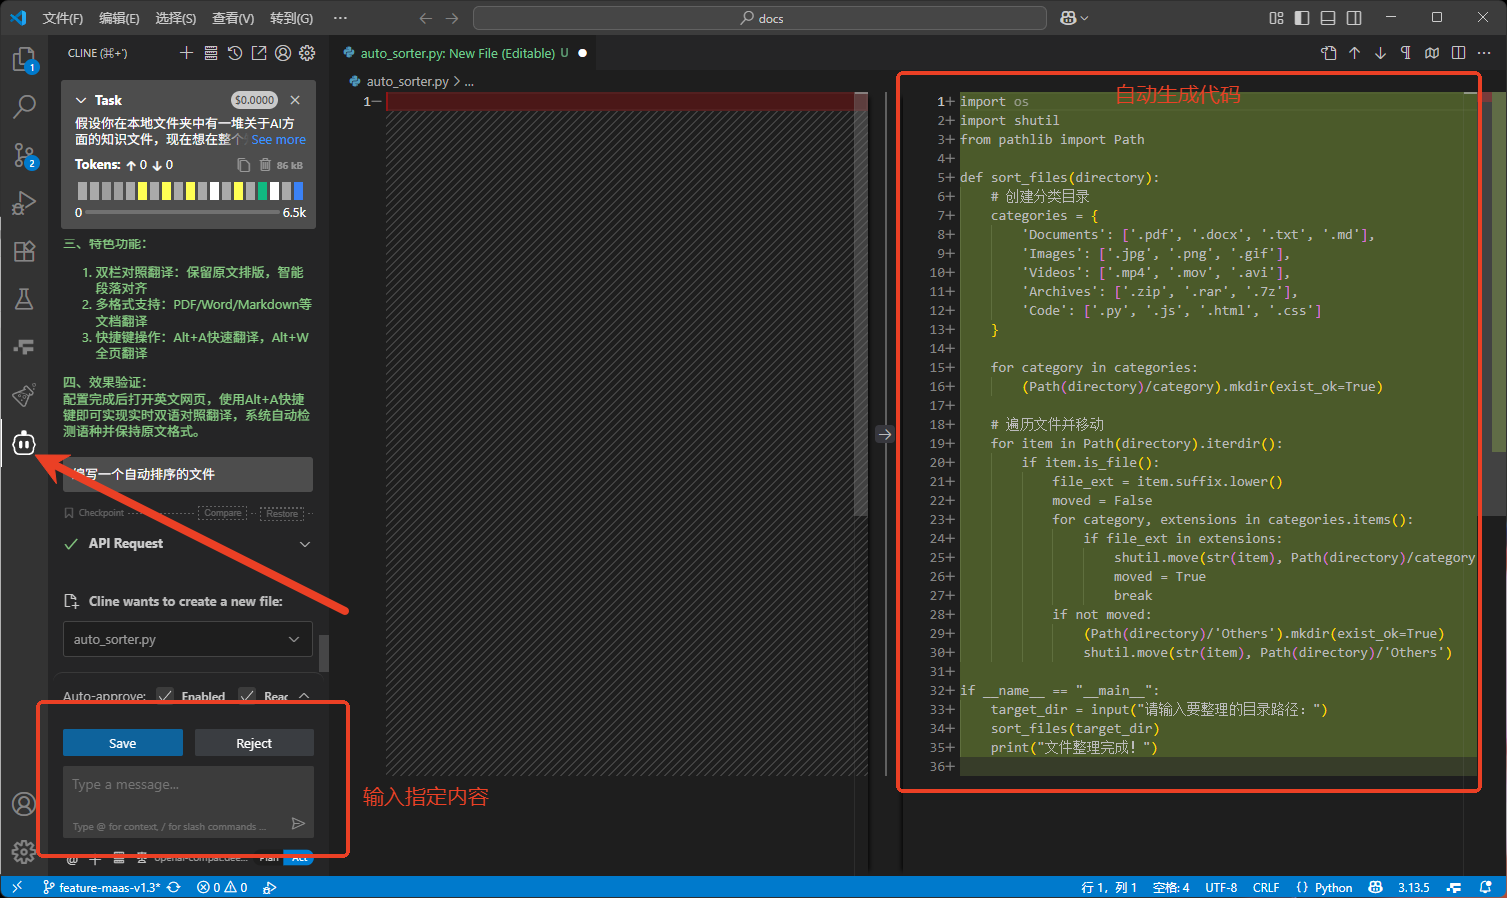Viewport: 1507px width, 898px height.
Task: Click the See more link
Action: point(278,140)
